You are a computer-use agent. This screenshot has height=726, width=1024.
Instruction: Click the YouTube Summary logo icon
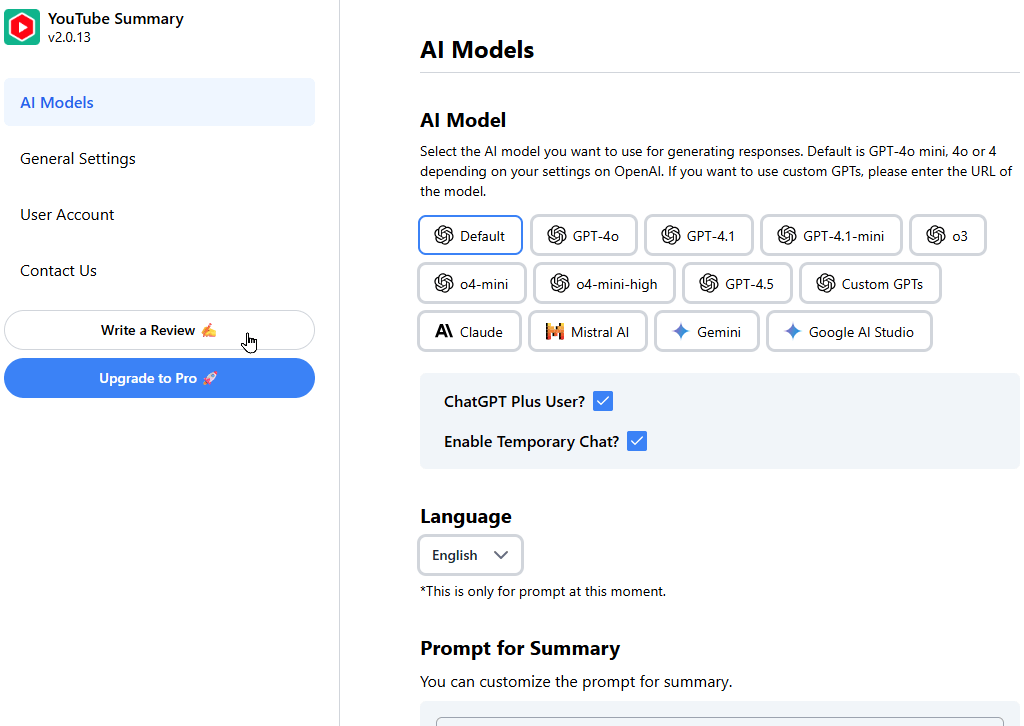click(22, 27)
